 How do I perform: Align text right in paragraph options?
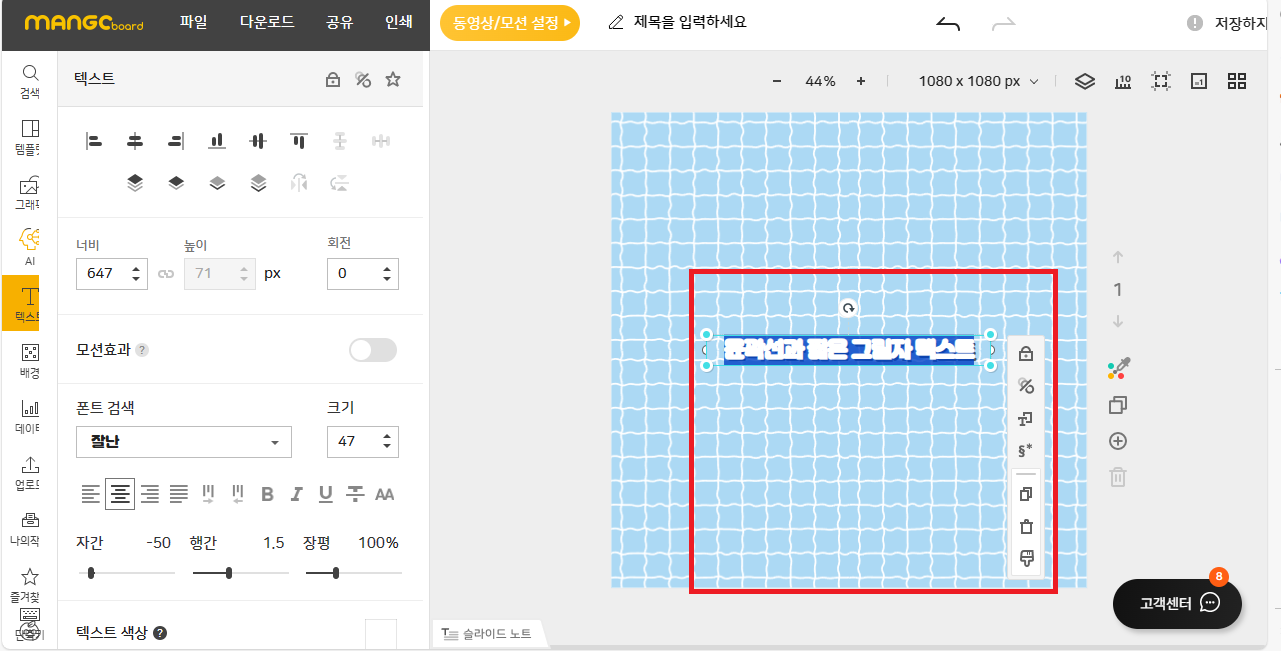pos(150,493)
